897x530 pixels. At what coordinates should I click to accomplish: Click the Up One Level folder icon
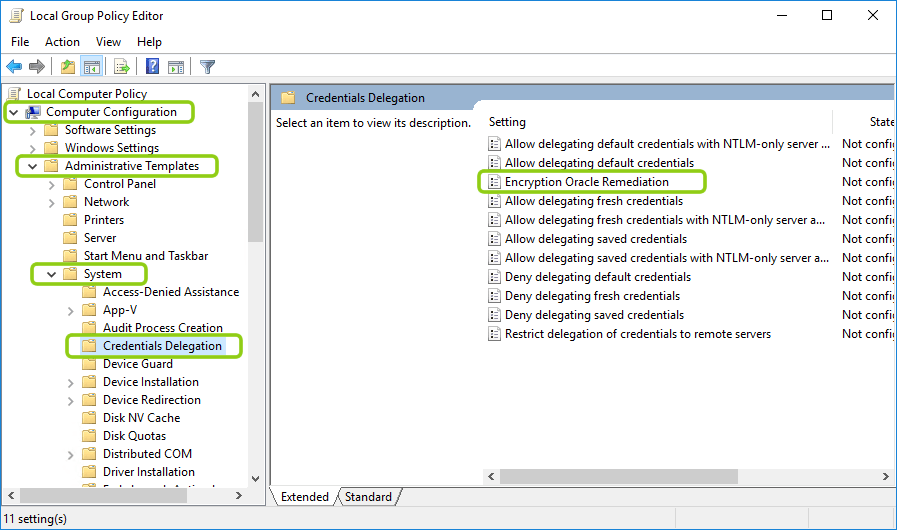67,67
